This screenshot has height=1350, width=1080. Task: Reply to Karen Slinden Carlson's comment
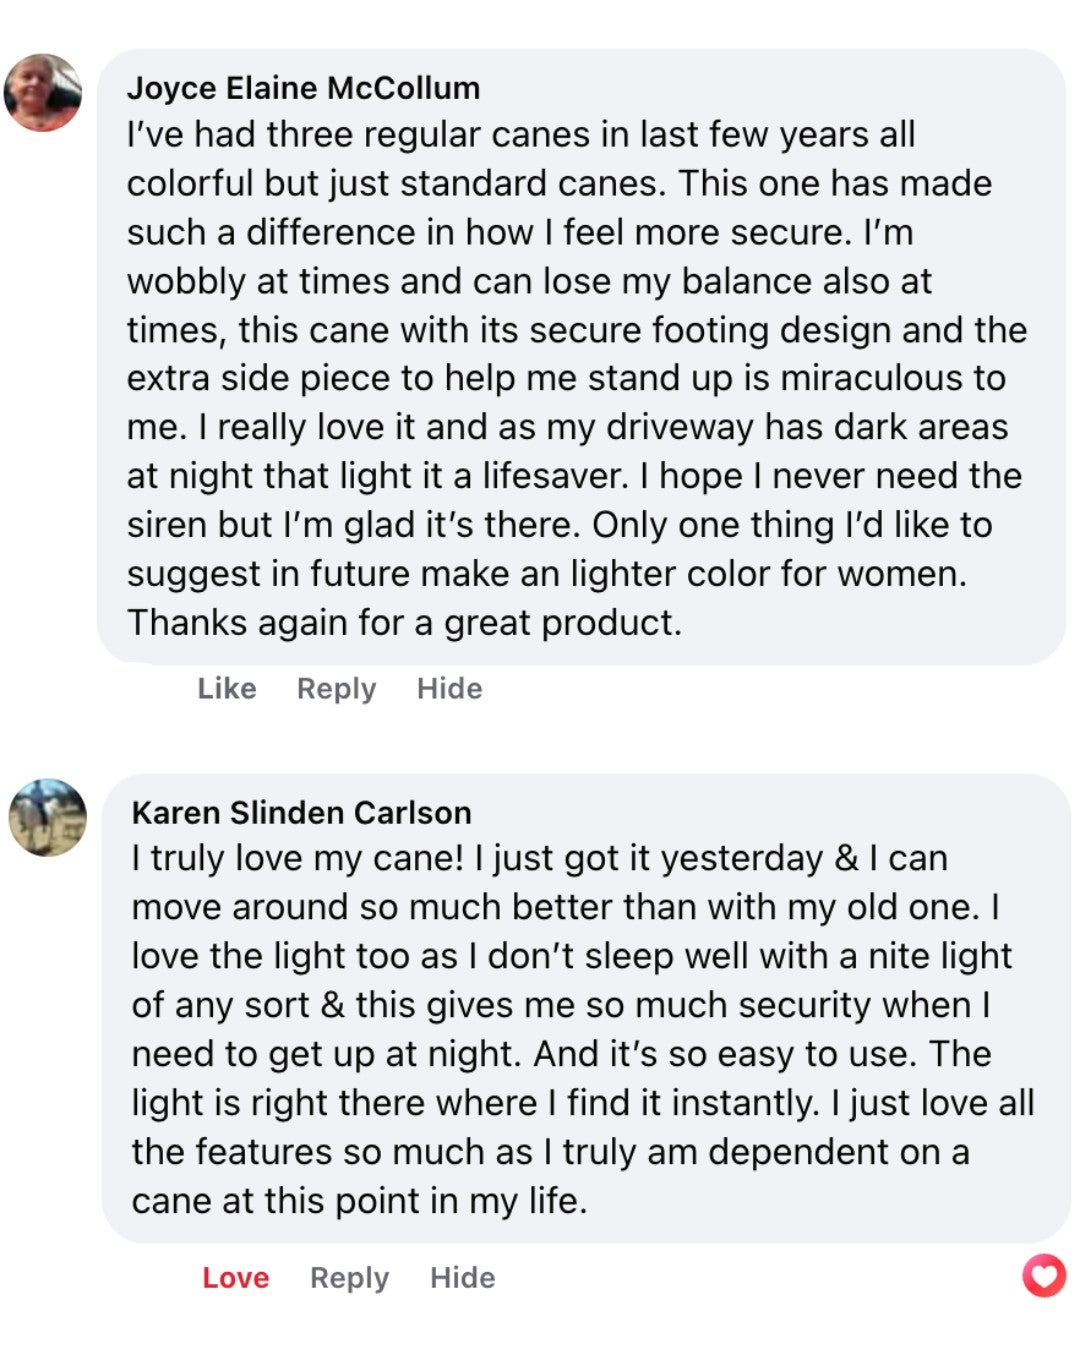(x=349, y=1277)
